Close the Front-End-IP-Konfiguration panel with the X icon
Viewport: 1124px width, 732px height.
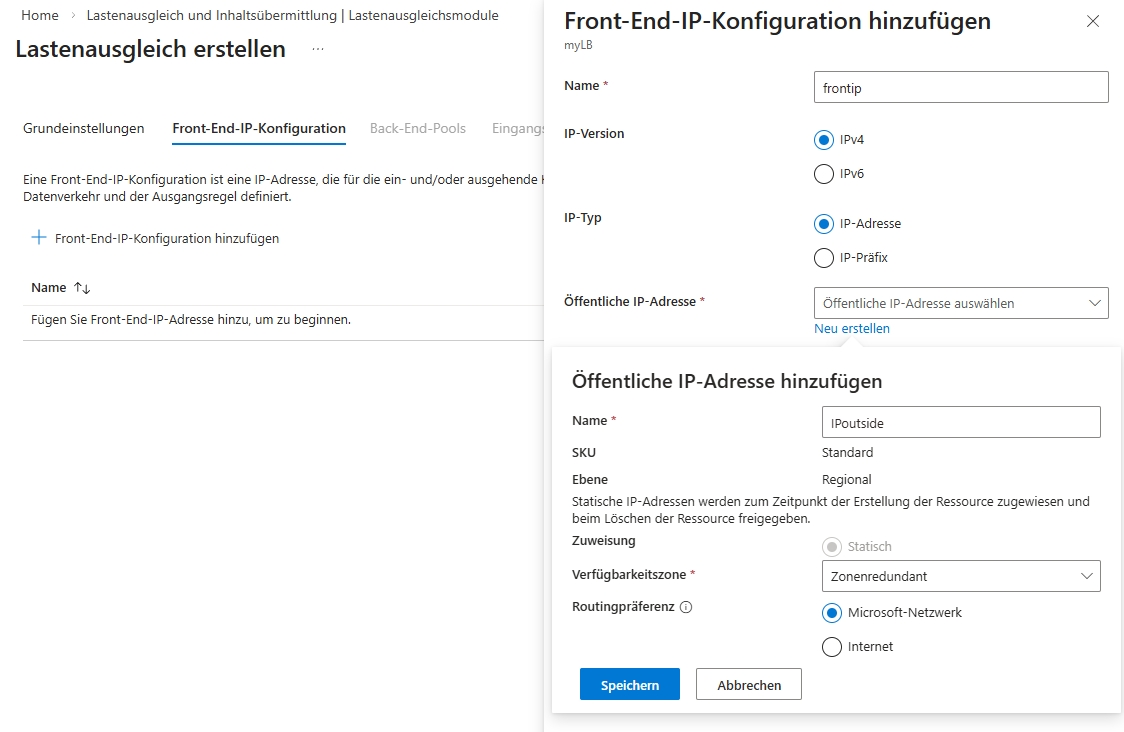pos(1093,21)
